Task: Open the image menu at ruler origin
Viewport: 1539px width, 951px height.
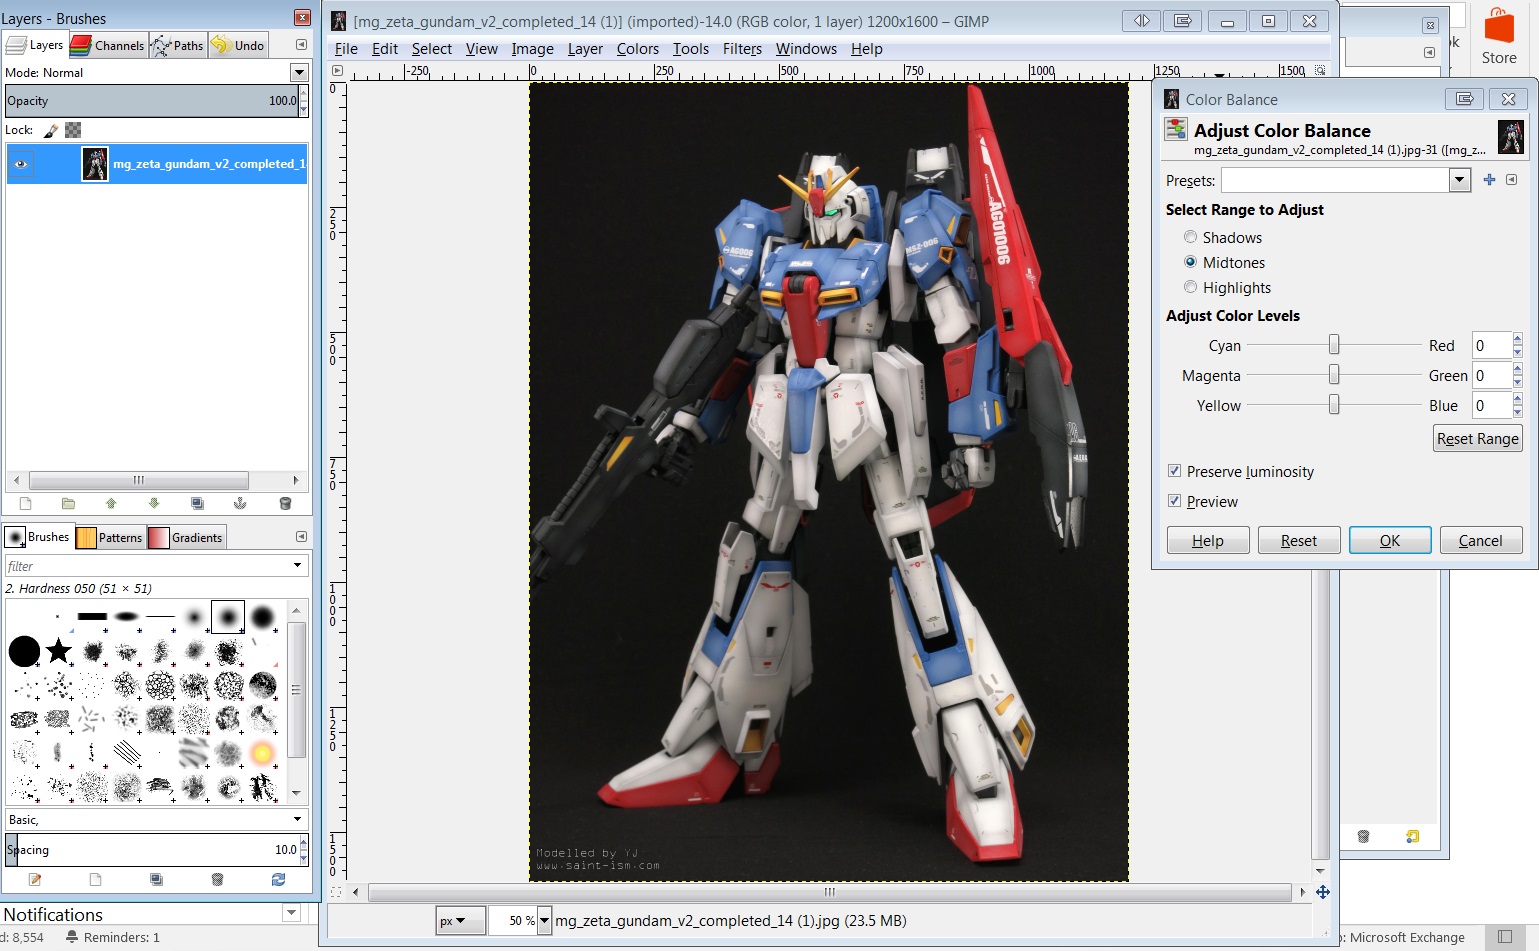Action: [x=337, y=71]
